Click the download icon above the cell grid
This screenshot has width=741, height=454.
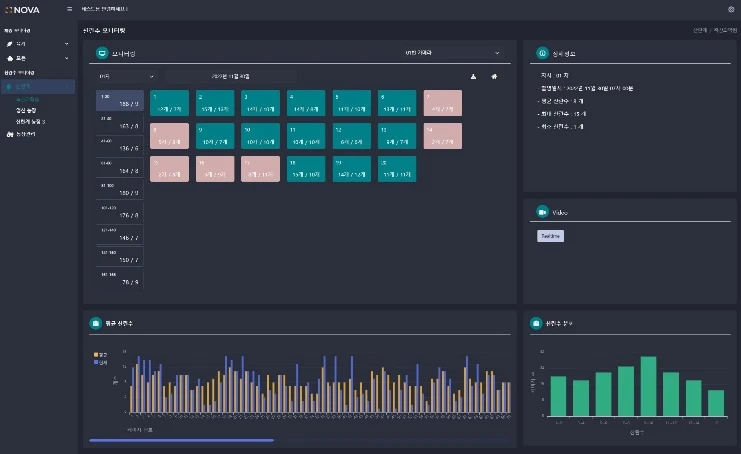473,77
